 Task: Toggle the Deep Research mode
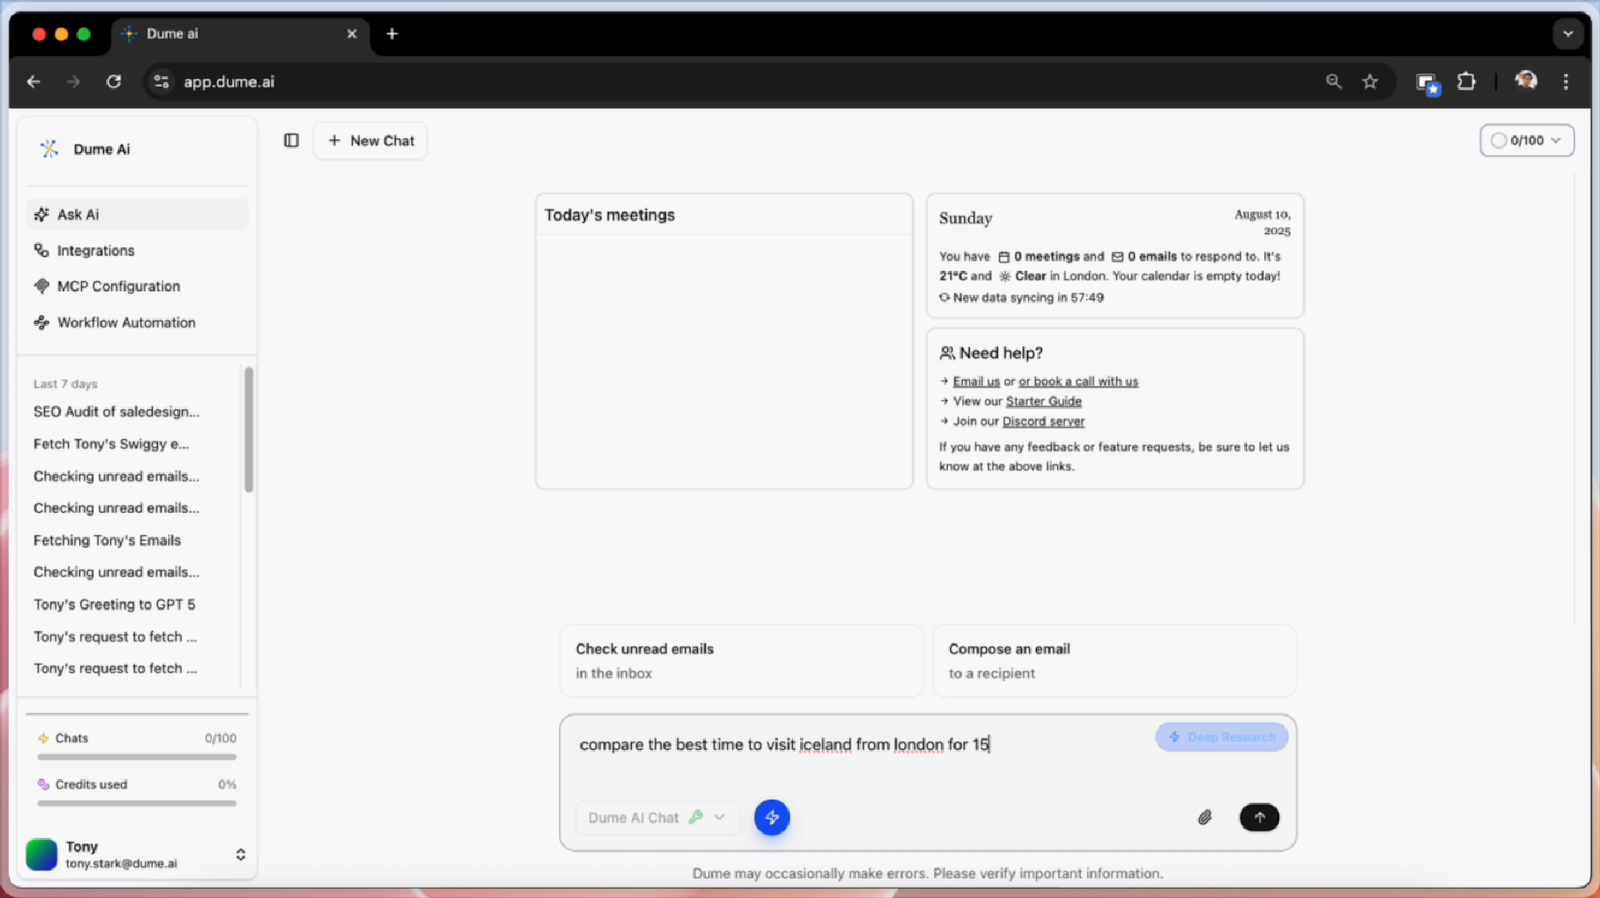pyautogui.click(x=1221, y=737)
